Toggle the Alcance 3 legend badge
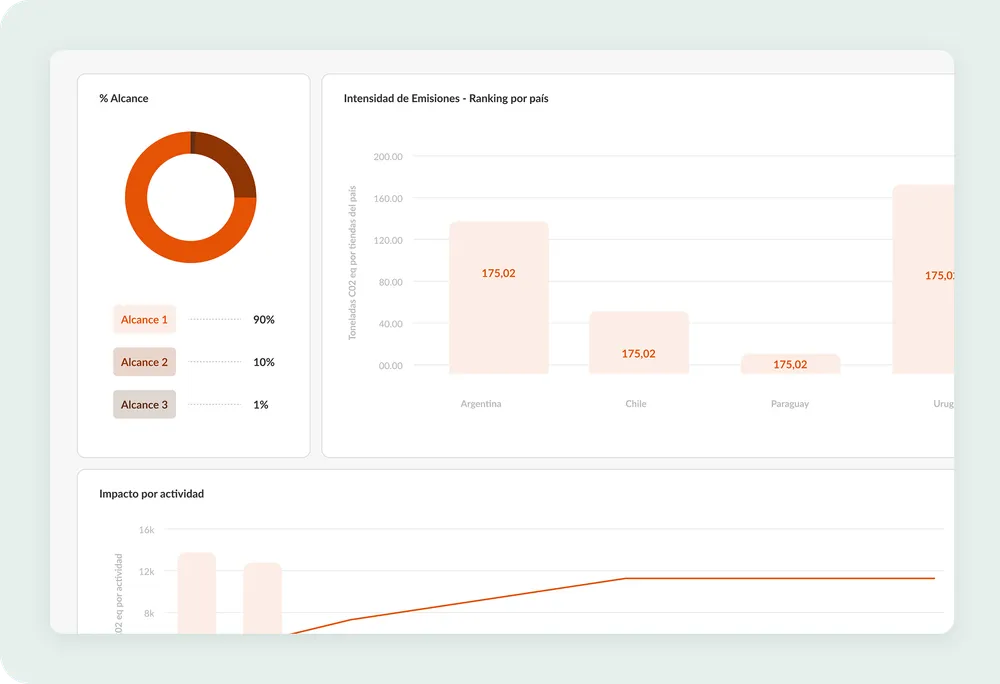 144,405
